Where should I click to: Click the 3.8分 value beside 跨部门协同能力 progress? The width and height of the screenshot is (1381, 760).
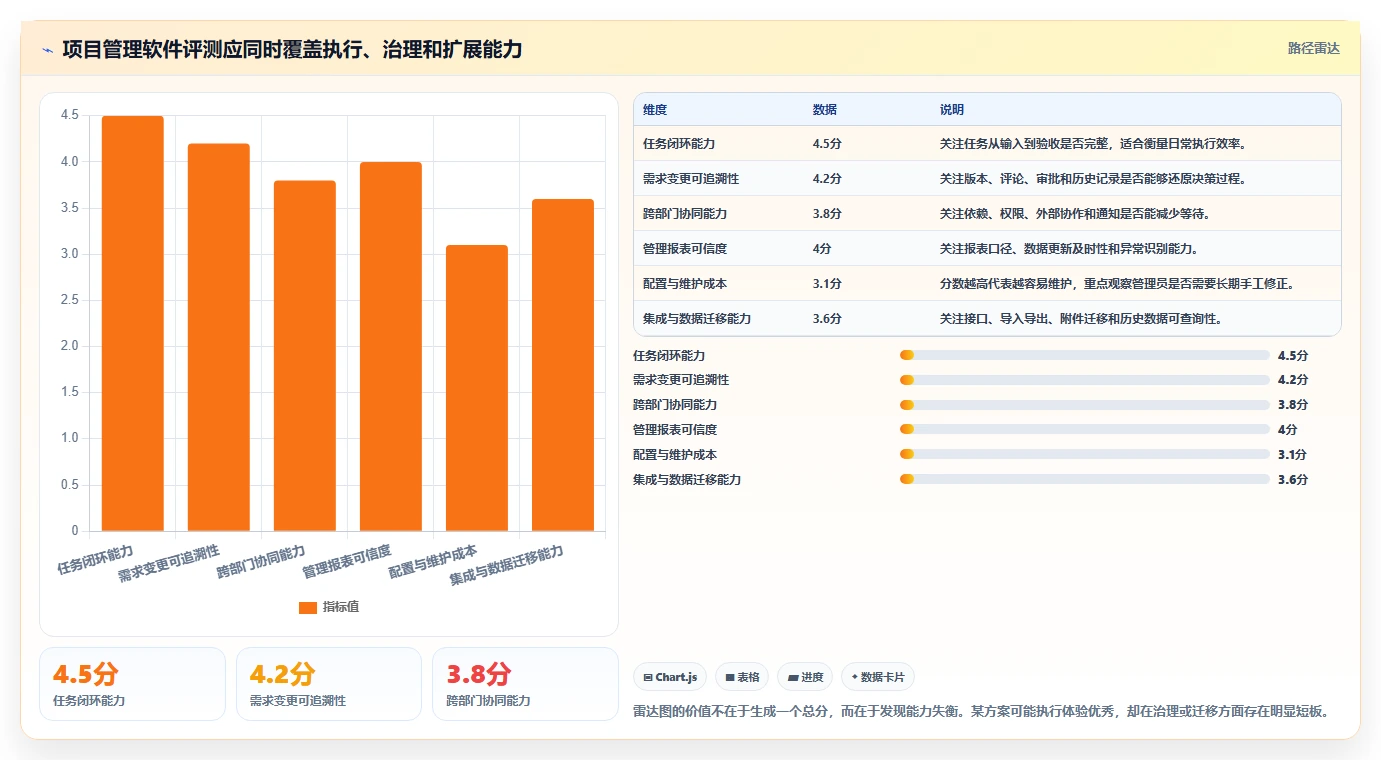[1293, 405]
